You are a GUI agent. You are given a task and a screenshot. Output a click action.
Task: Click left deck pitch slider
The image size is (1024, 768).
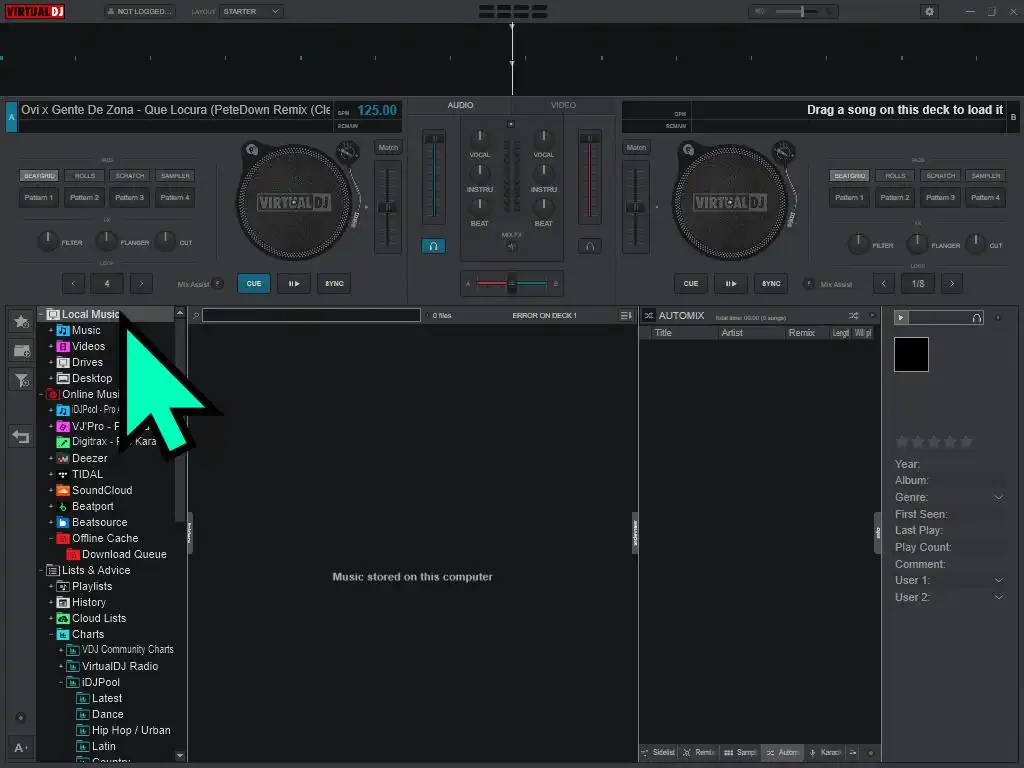[388, 208]
